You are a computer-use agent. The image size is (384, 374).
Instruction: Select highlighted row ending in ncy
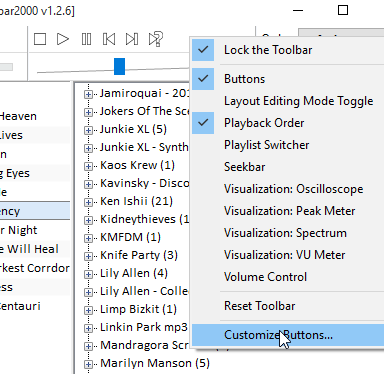point(35,211)
